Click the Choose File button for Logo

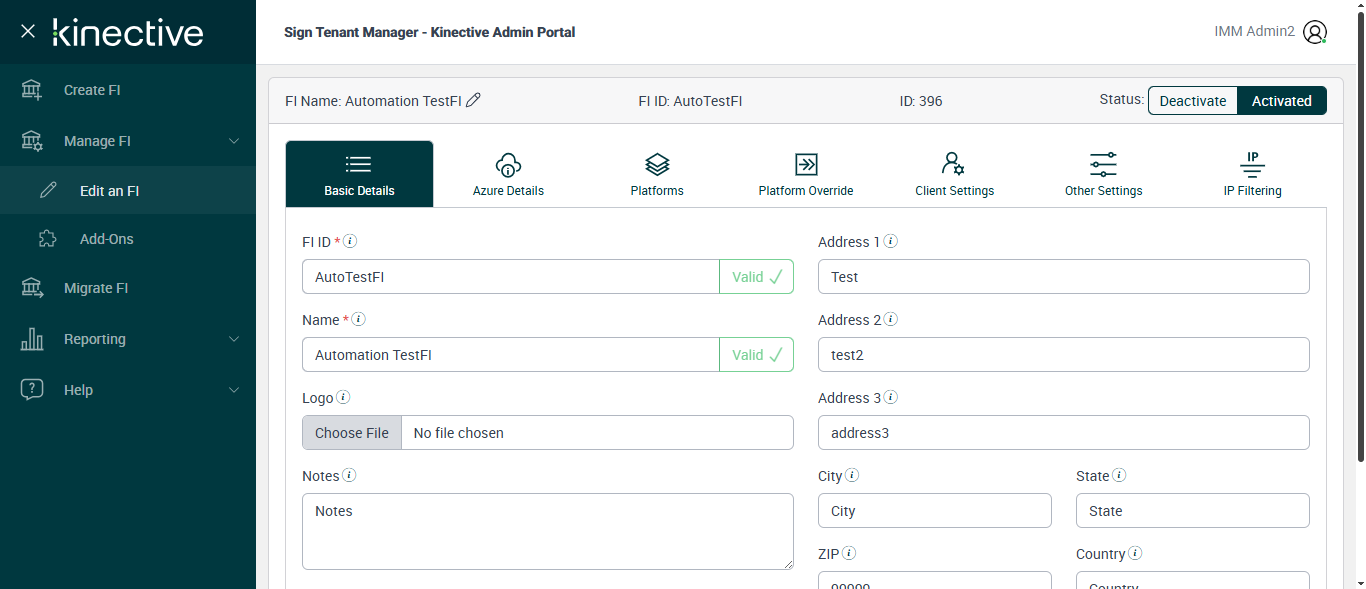pyautogui.click(x=352, y=433)
